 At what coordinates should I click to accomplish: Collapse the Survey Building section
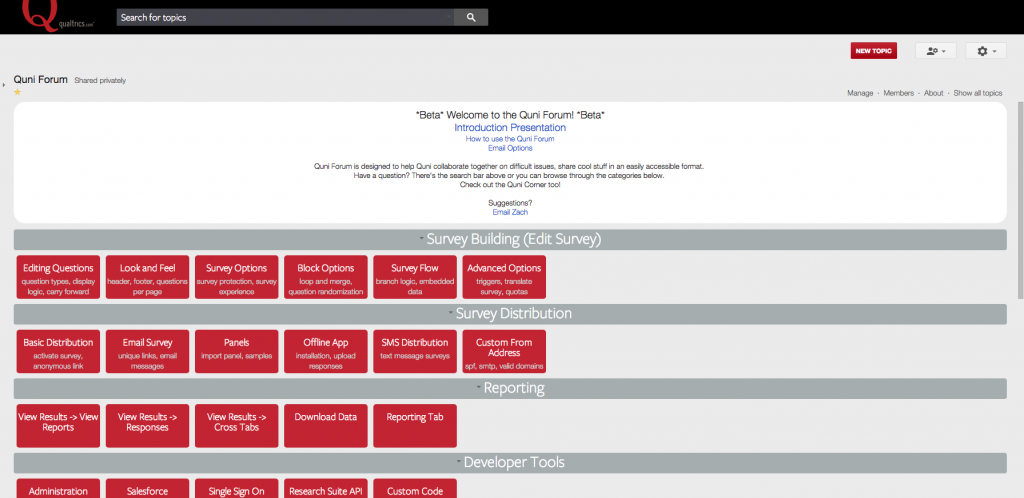click(421, 239)
